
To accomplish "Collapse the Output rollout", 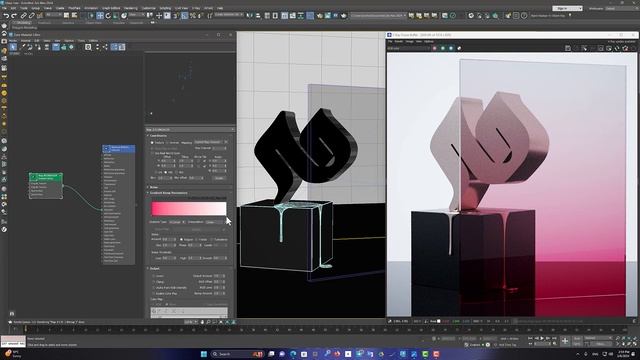I will tap(154, 269).
